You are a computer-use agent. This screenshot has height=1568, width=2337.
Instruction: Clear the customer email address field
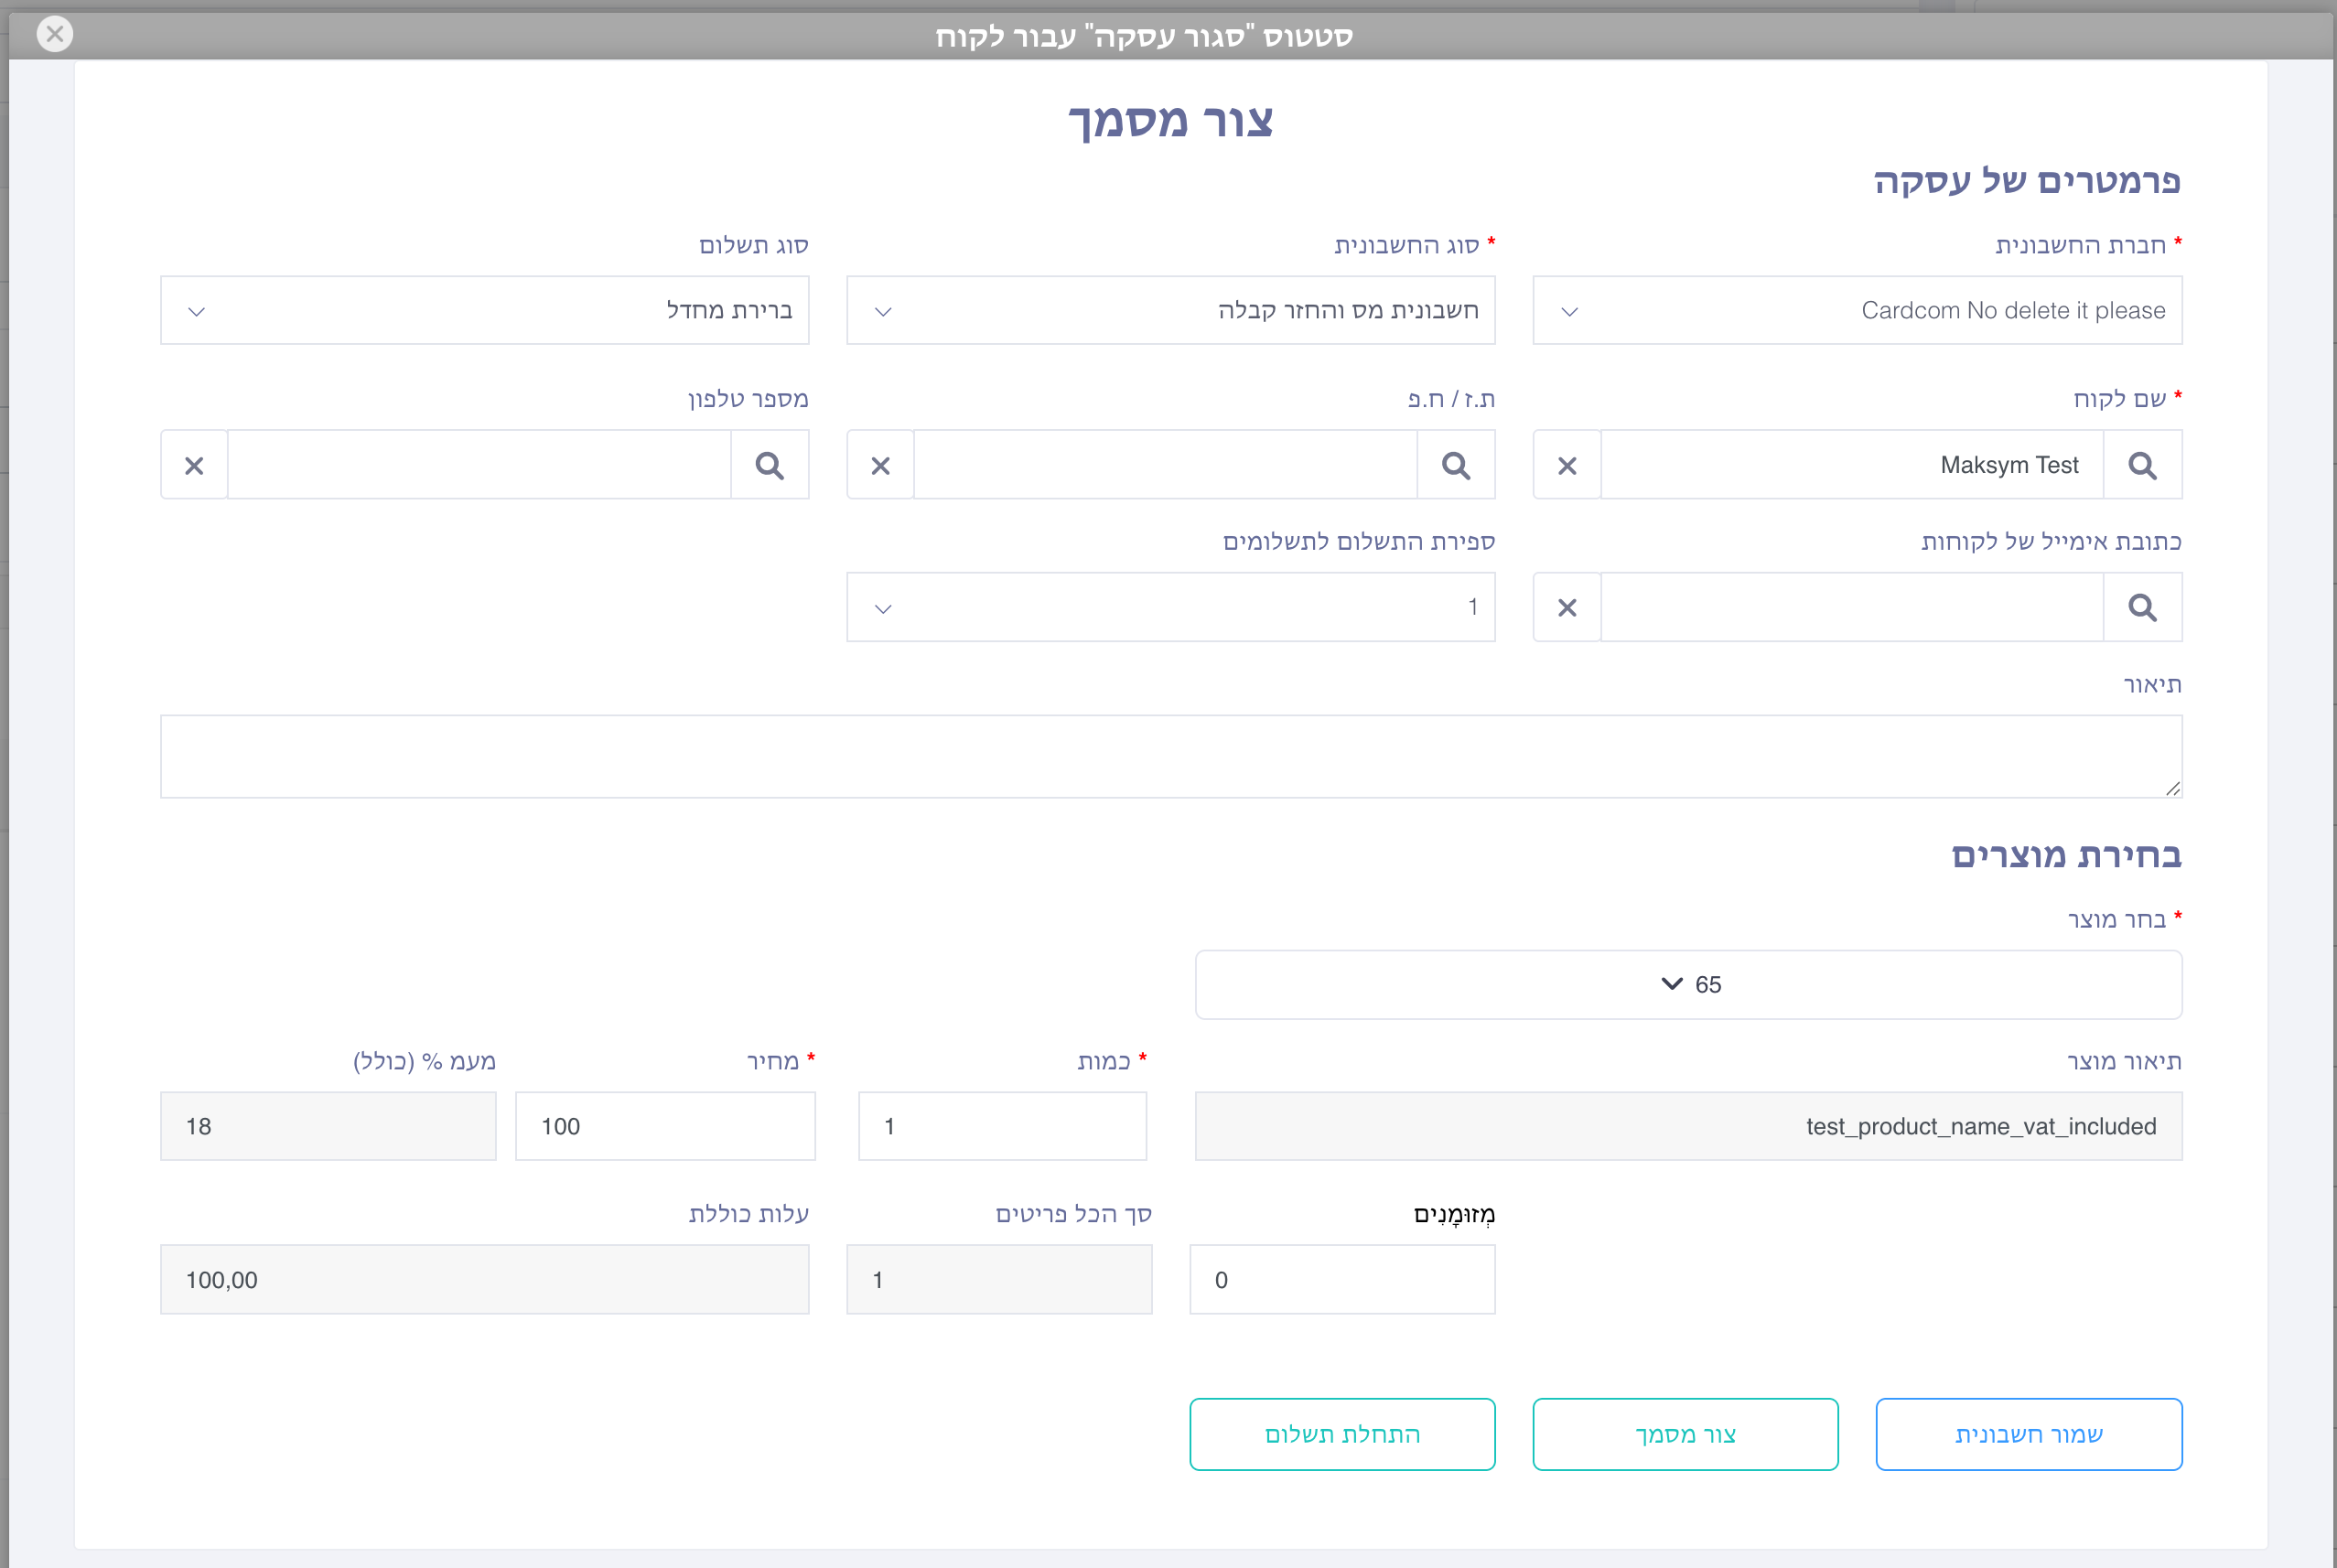[1567, 607]
